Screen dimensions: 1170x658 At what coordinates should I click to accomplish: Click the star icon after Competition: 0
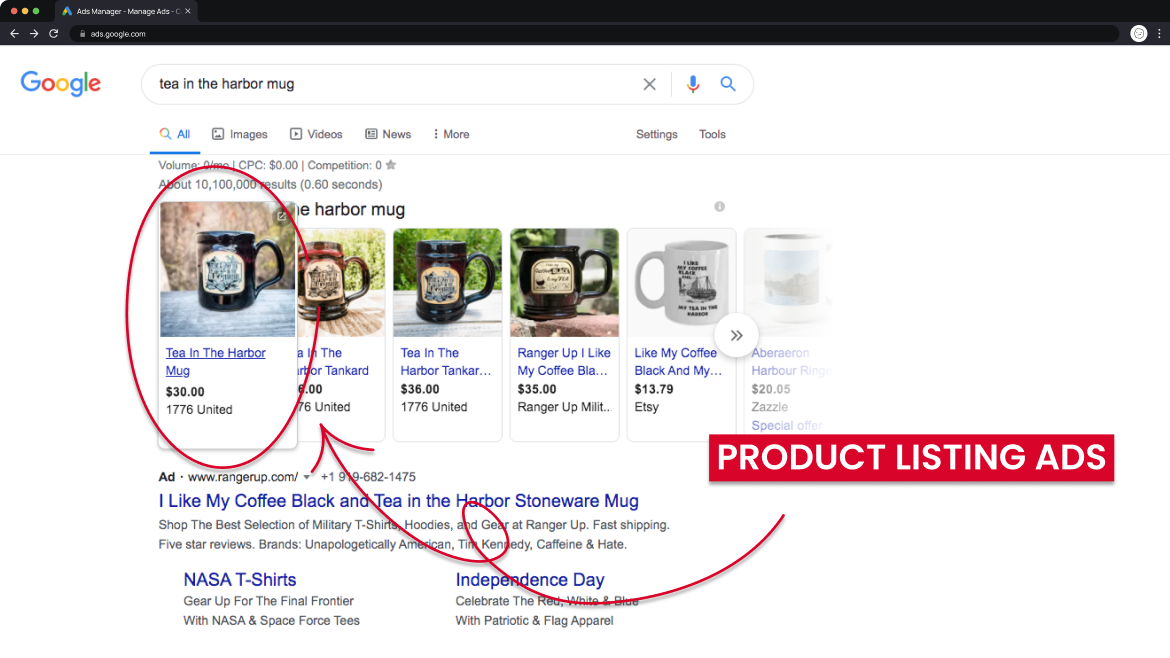click(390, 164)
